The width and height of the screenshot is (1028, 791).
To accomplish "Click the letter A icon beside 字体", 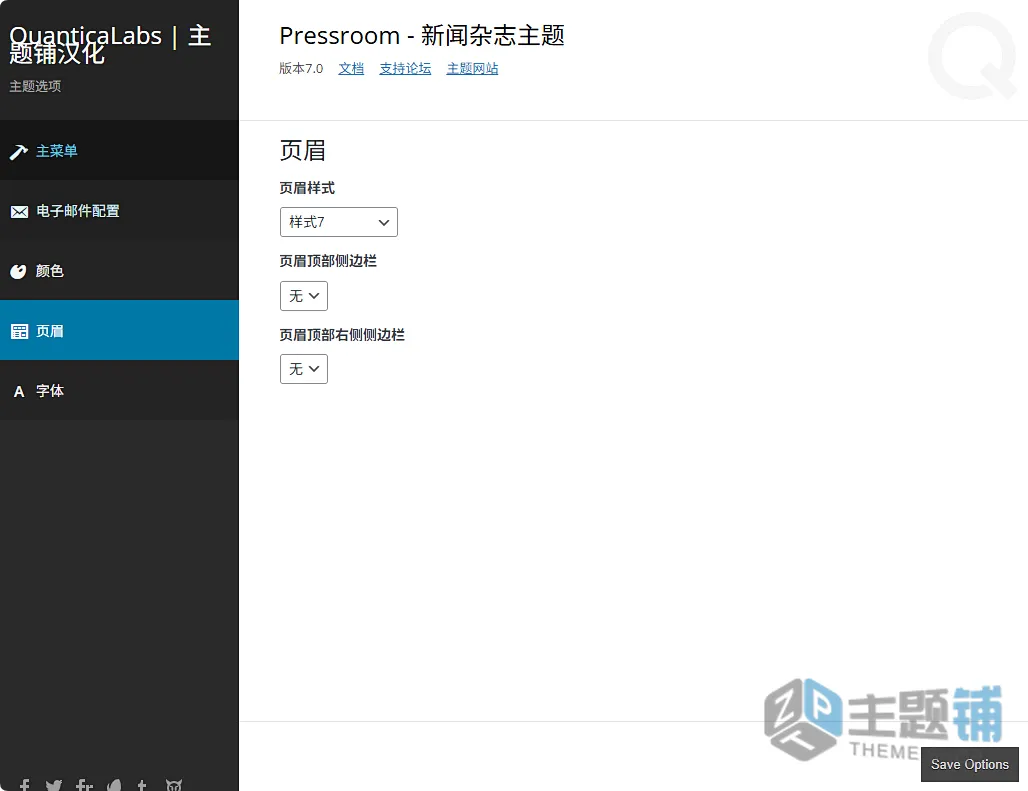I will tap(19, 391).
